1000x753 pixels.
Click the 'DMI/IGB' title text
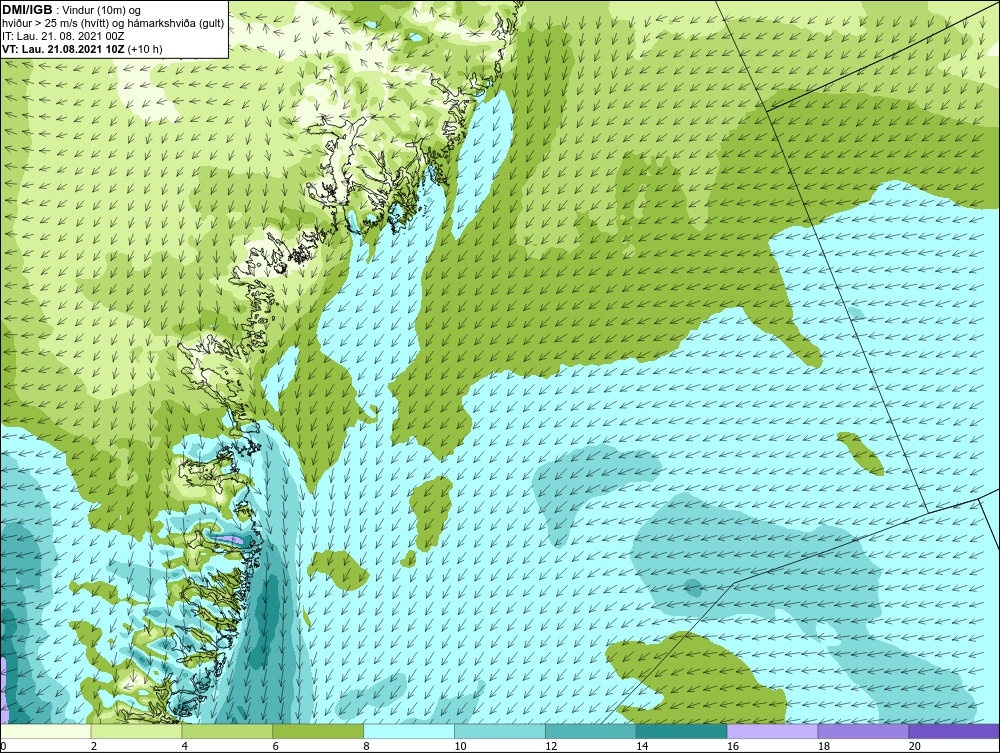[x=27, y=10]
